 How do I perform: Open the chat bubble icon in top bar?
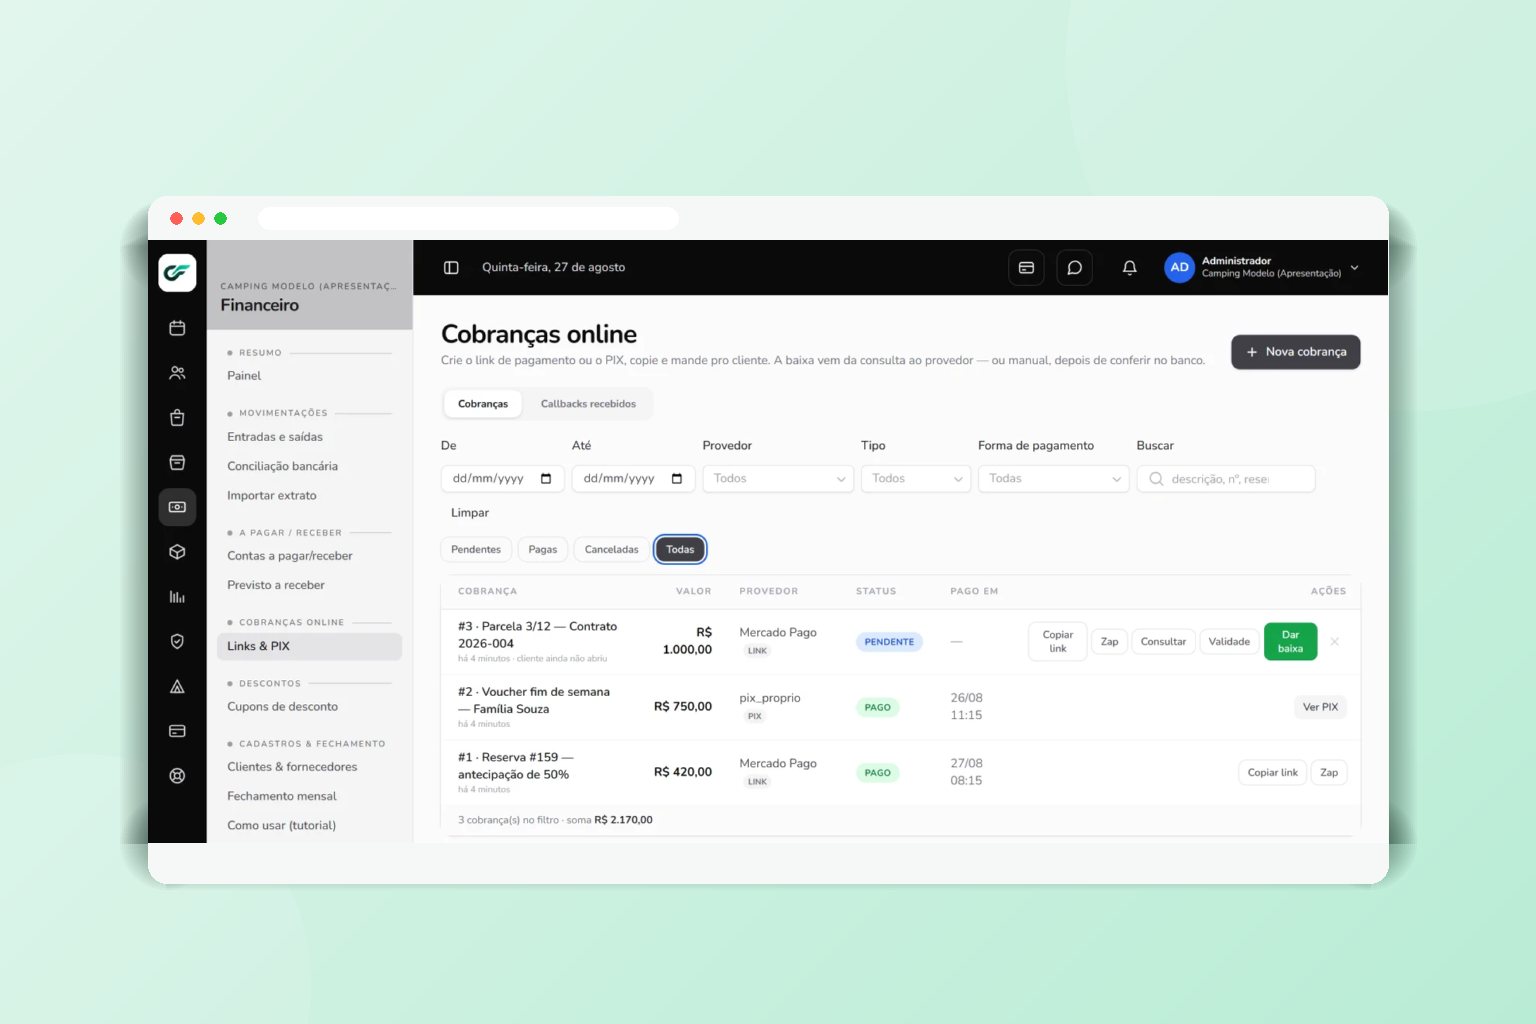pyautogui.click(x=1074, y=268)
